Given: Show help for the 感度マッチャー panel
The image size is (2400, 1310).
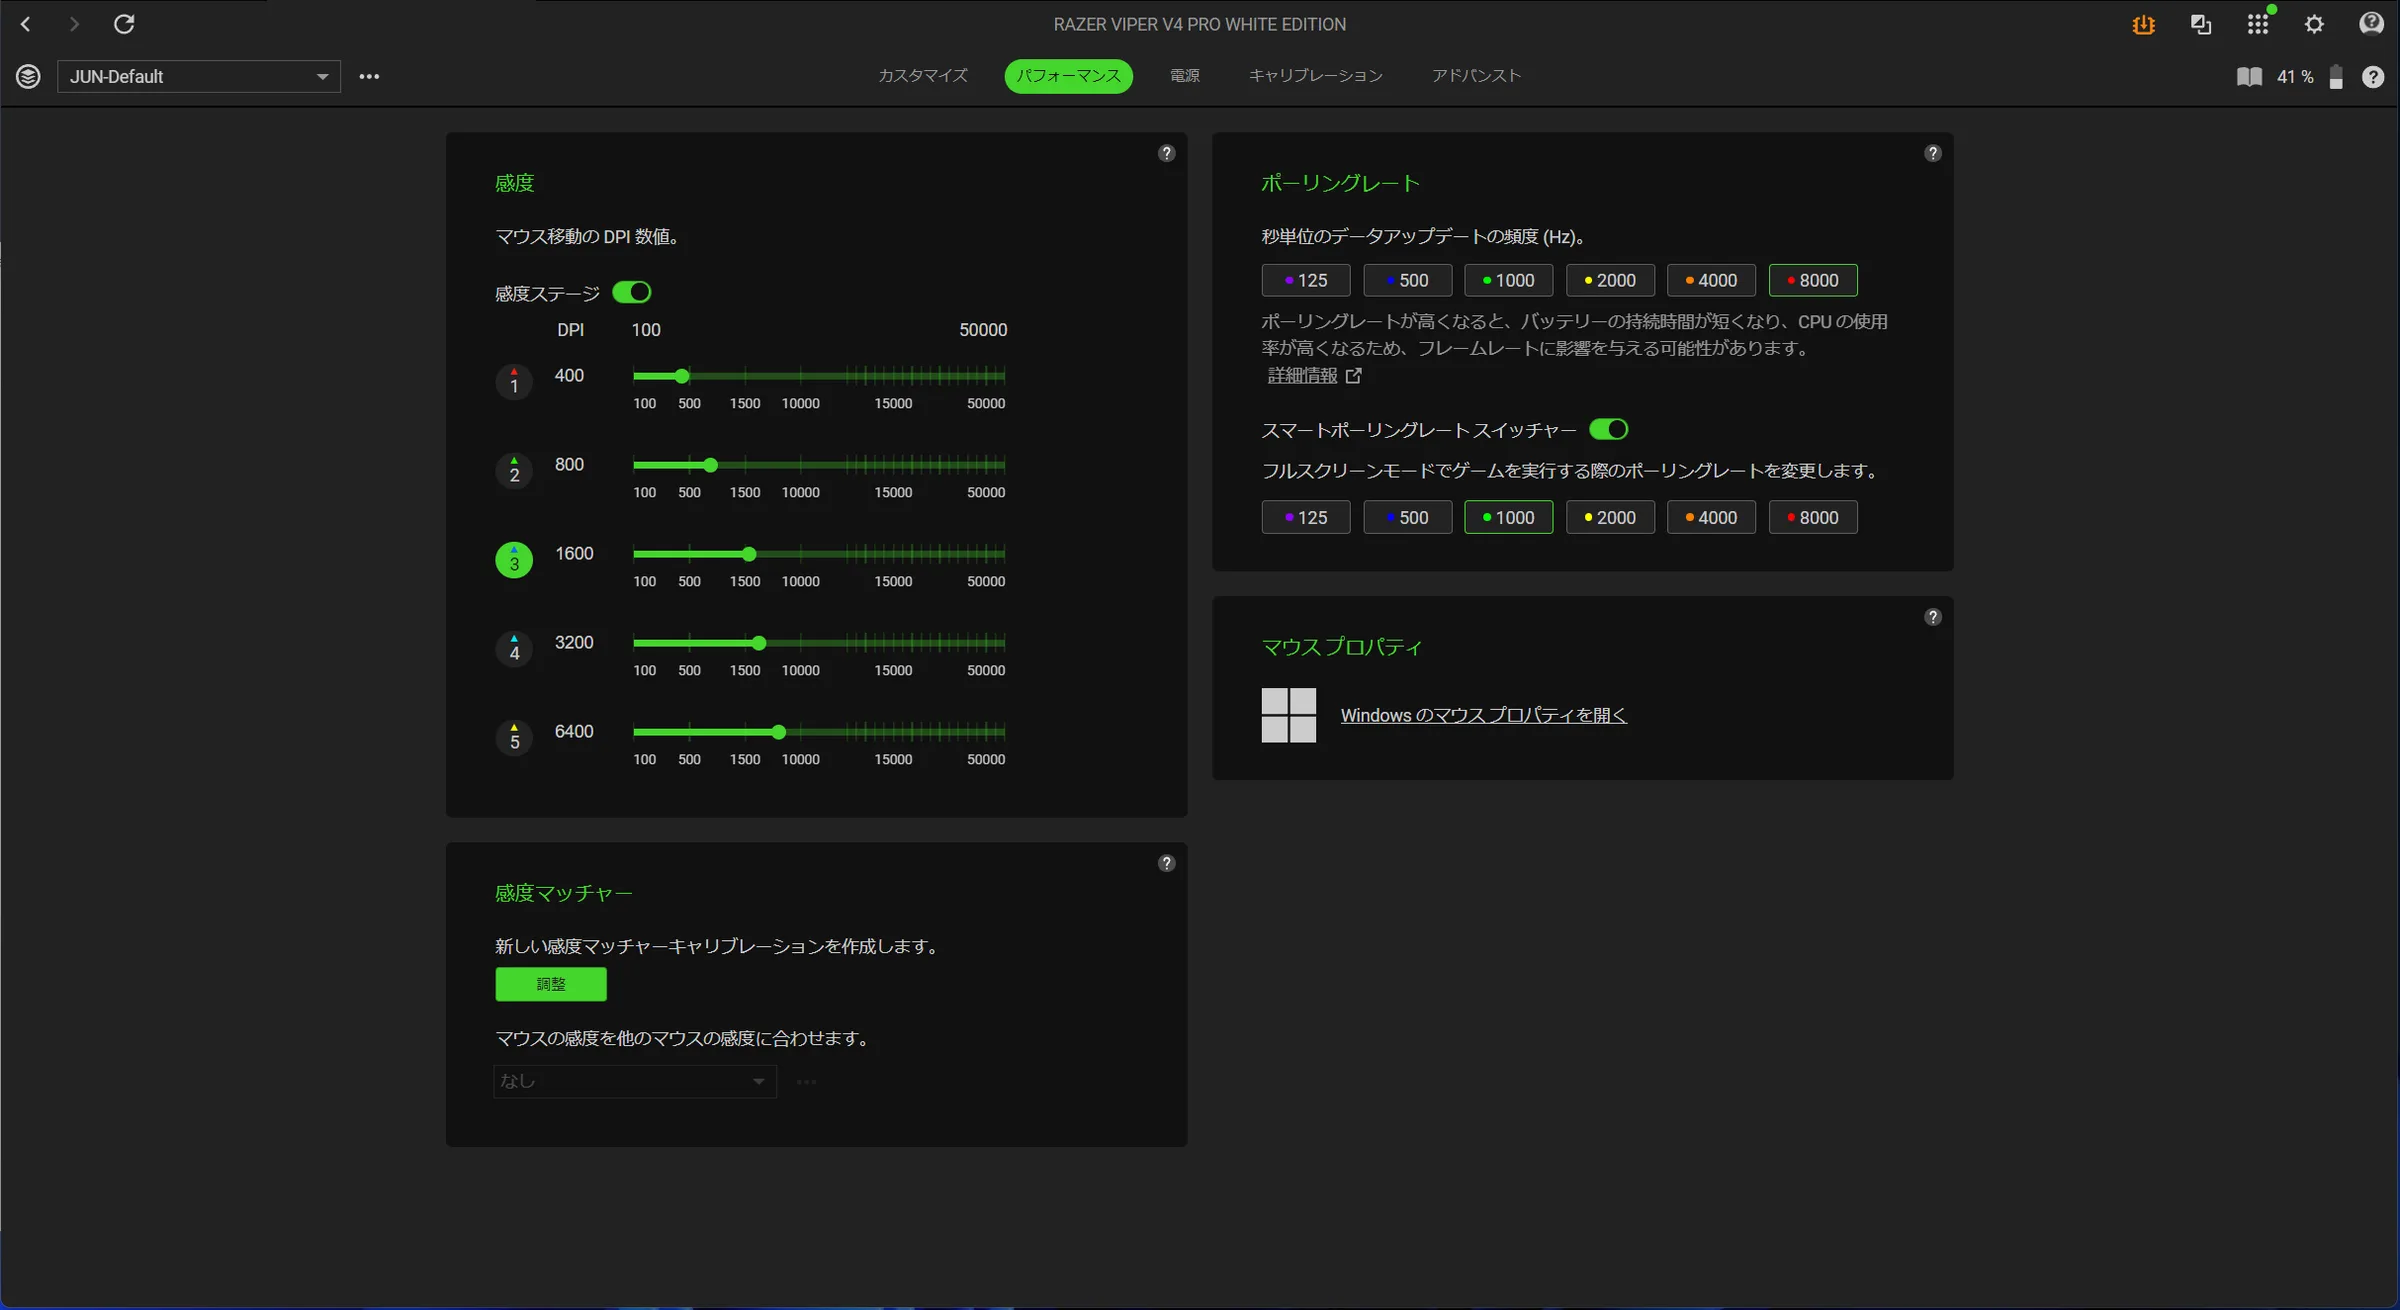Looking at the screenshot, I should [1166, 863].
